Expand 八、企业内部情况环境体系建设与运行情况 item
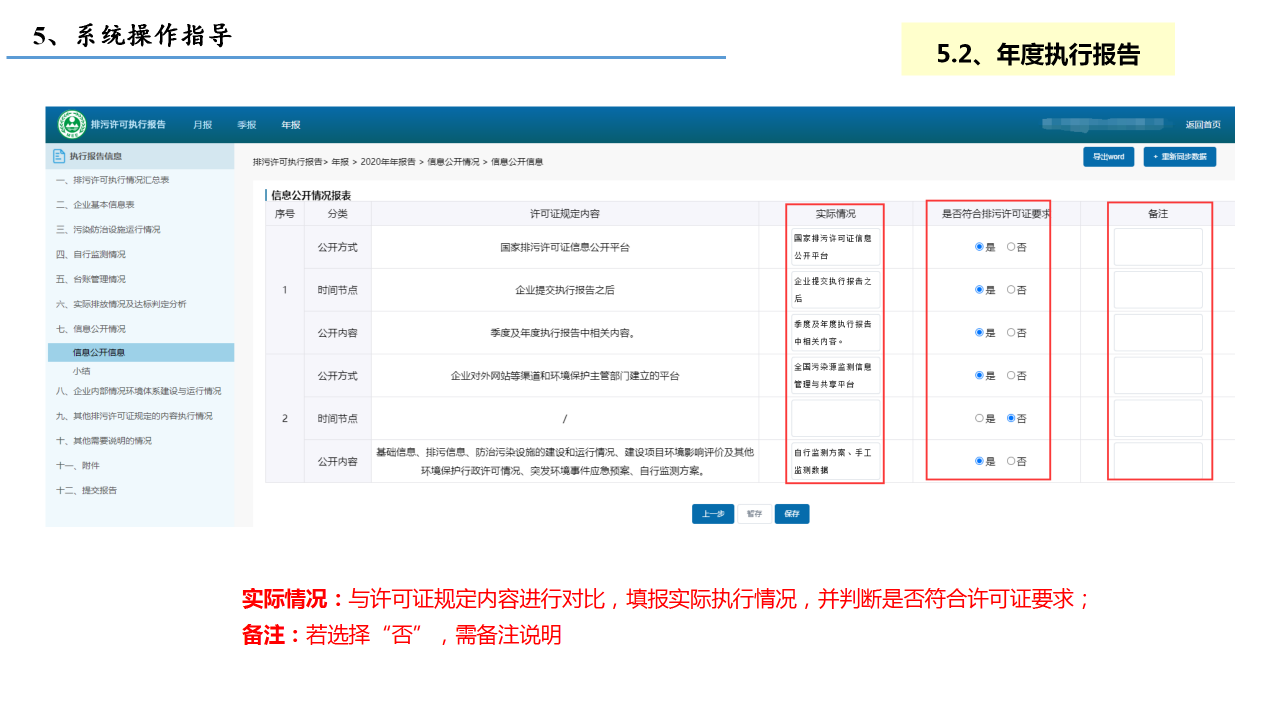 [x=139, y=391]
